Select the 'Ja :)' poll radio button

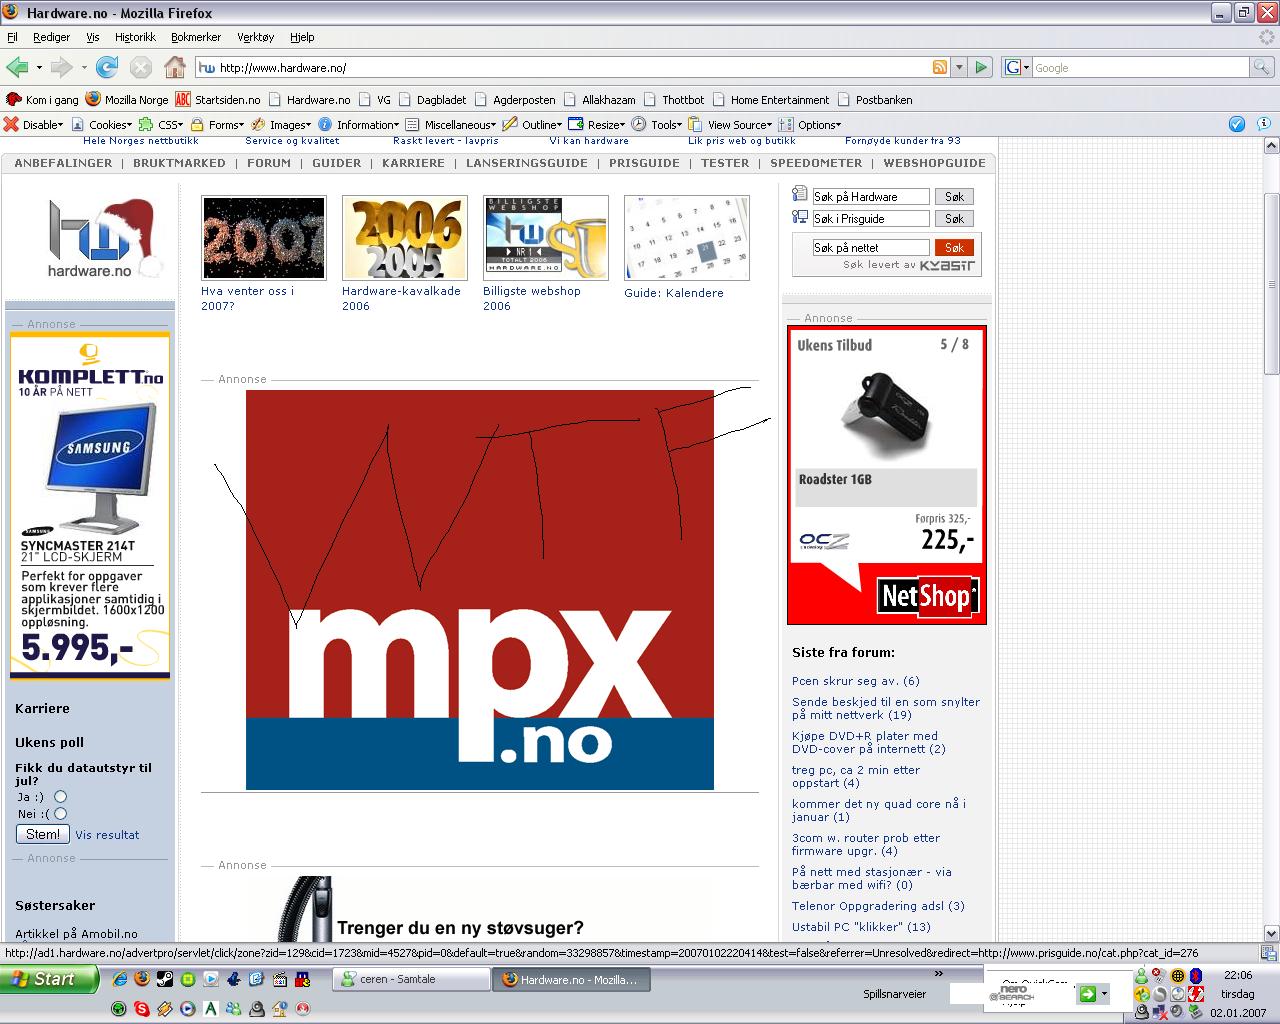click(x=60, y=797)
